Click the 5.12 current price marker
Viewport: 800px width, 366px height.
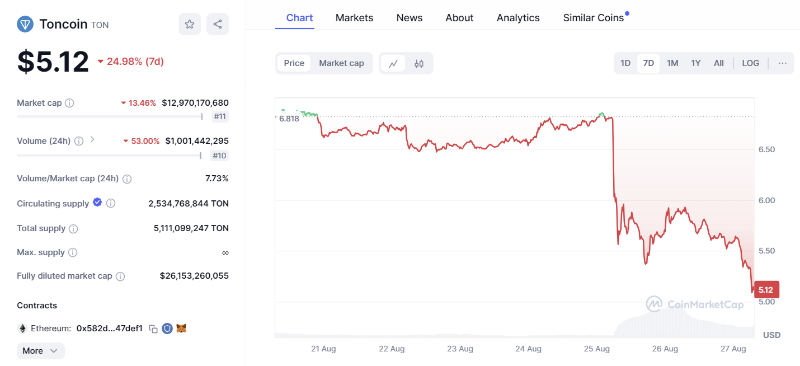pyautogui.click(x=765, y=290)
